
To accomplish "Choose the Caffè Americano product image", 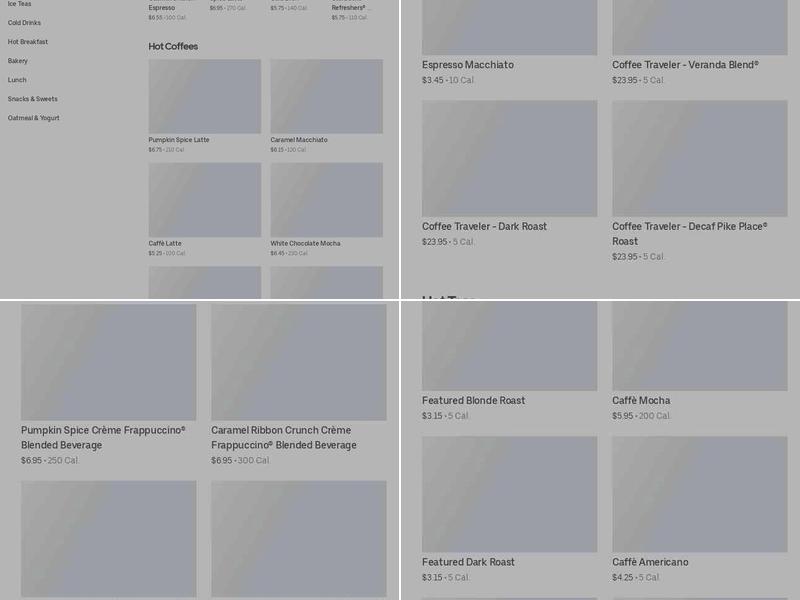I will (699, 494).
